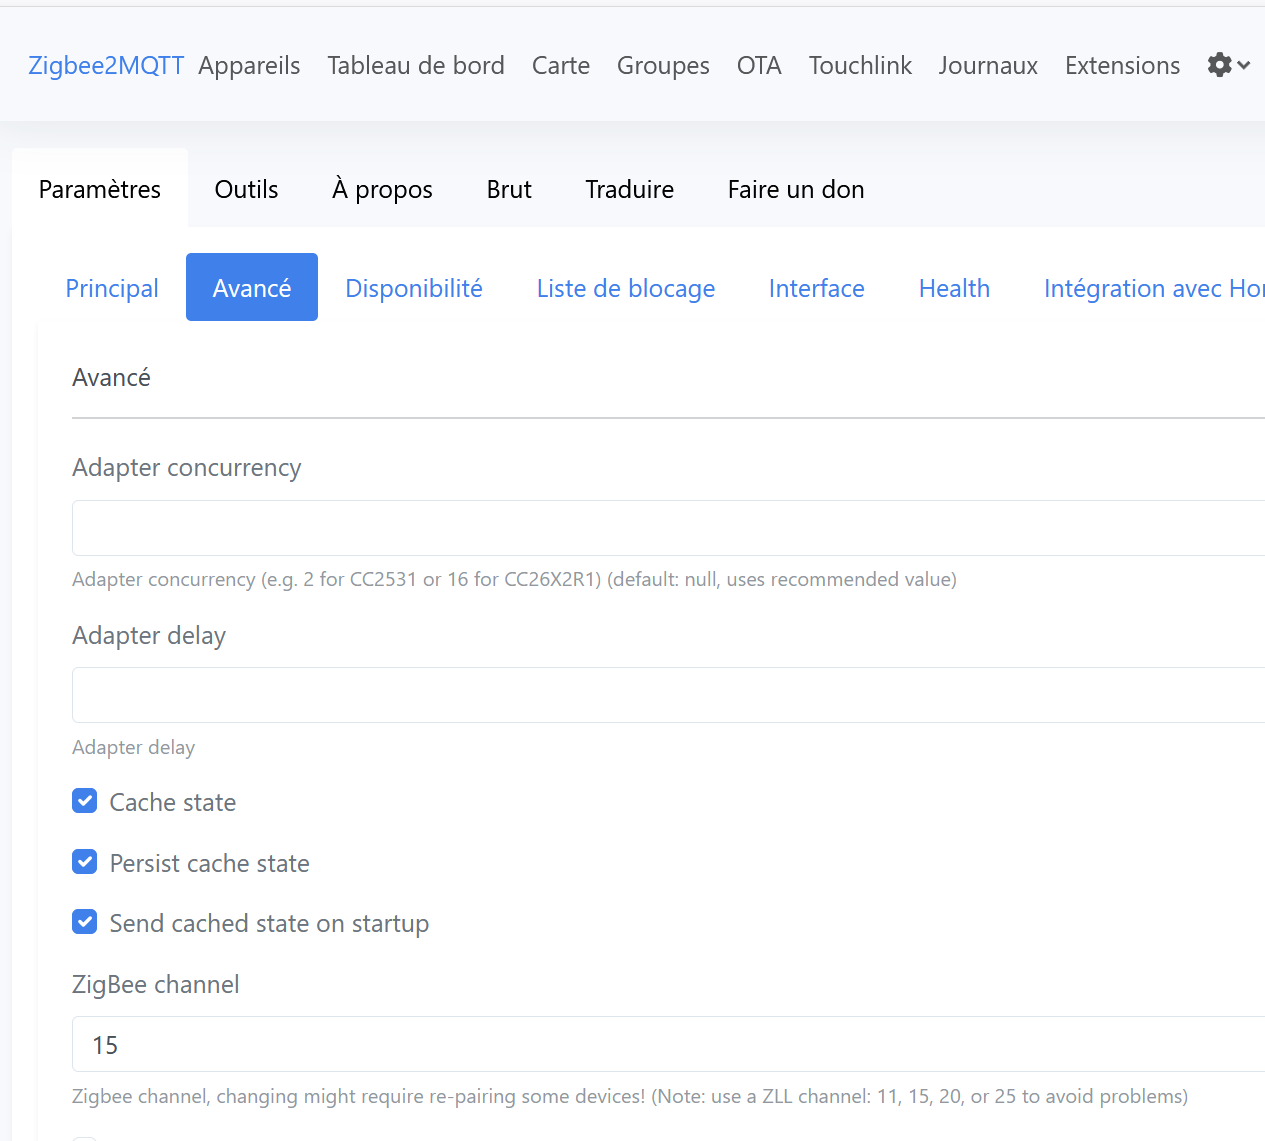Viewport: 1265px width, 1141px height.
Task: Disable the Cache state checkbox
Action: (x=85, y=801)
